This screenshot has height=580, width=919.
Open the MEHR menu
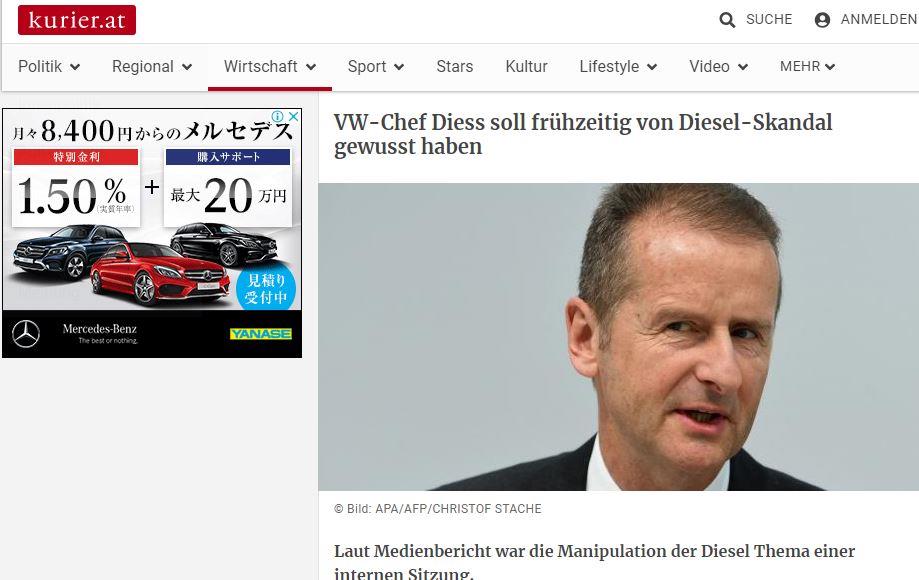pos(807,67)
